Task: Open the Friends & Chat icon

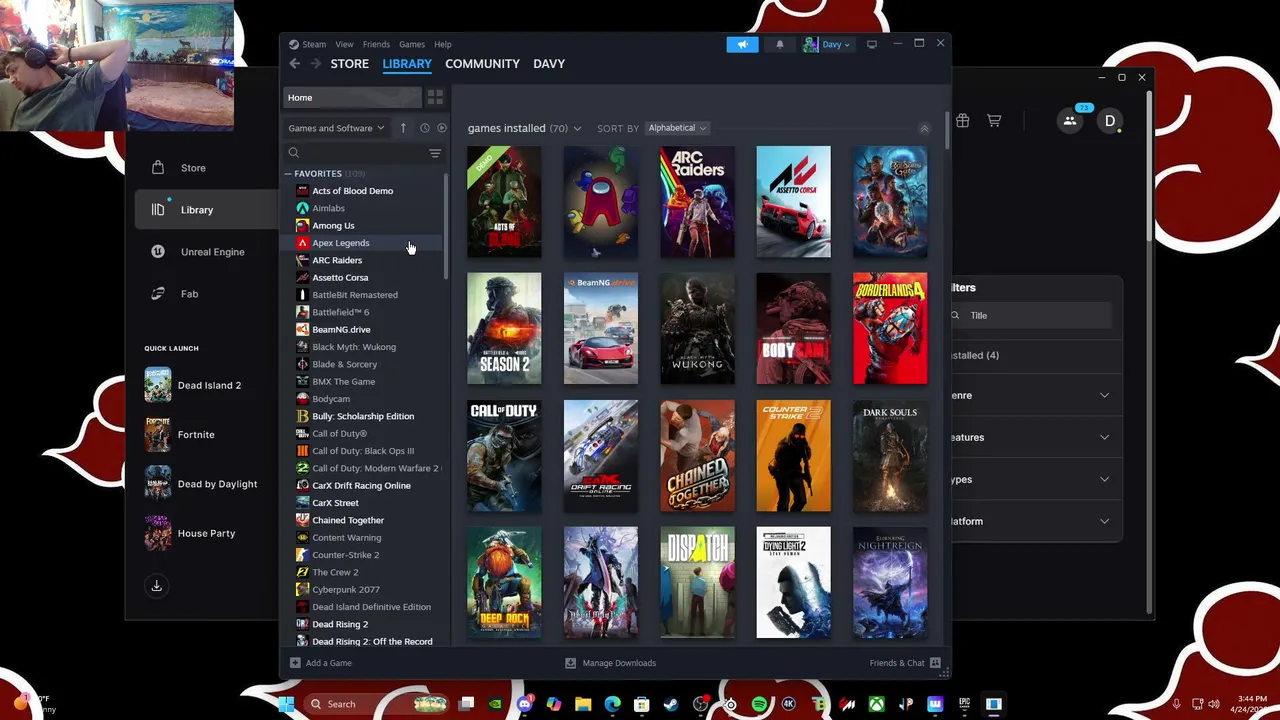Action: click(x=935, y=663)
